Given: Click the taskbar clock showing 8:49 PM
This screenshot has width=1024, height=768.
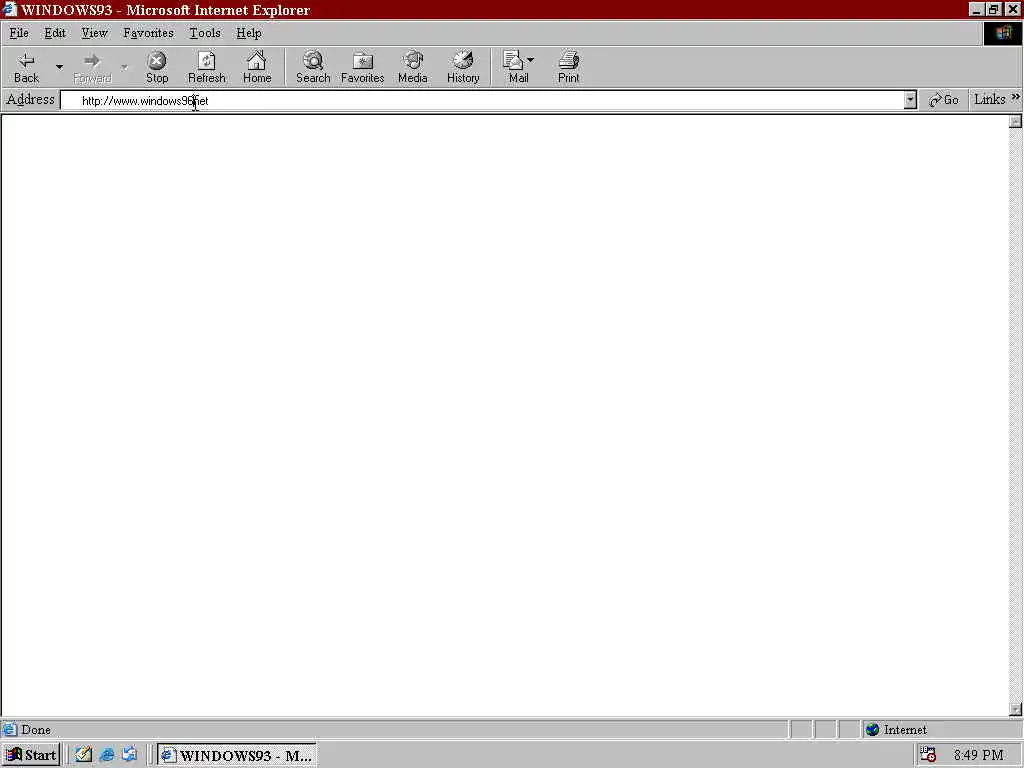Looking at the screenshot, I should 978,755.
